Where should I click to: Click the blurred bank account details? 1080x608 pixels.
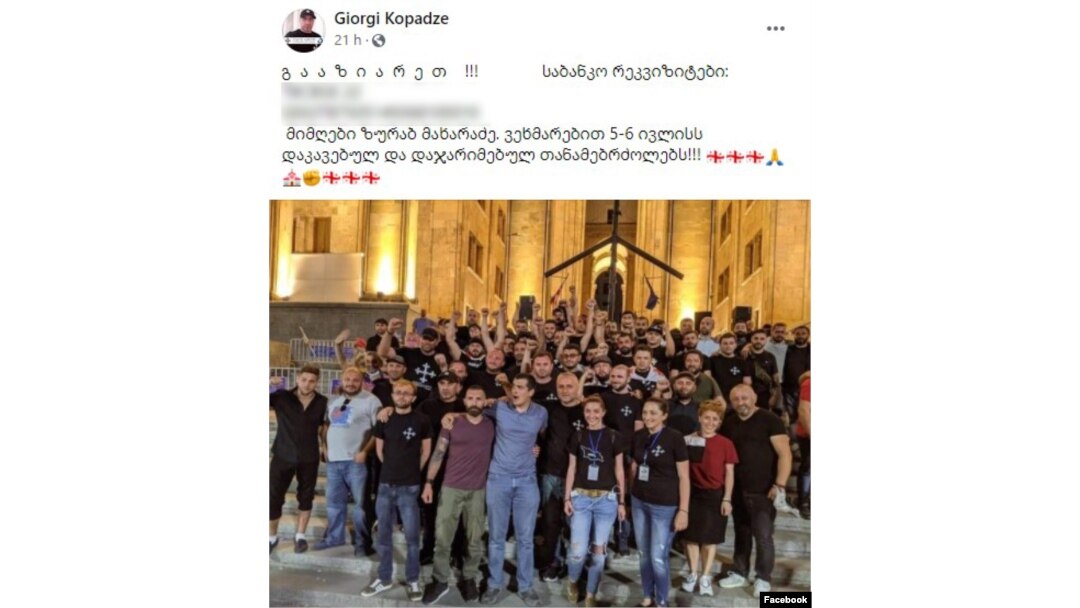tap(380, 101)
